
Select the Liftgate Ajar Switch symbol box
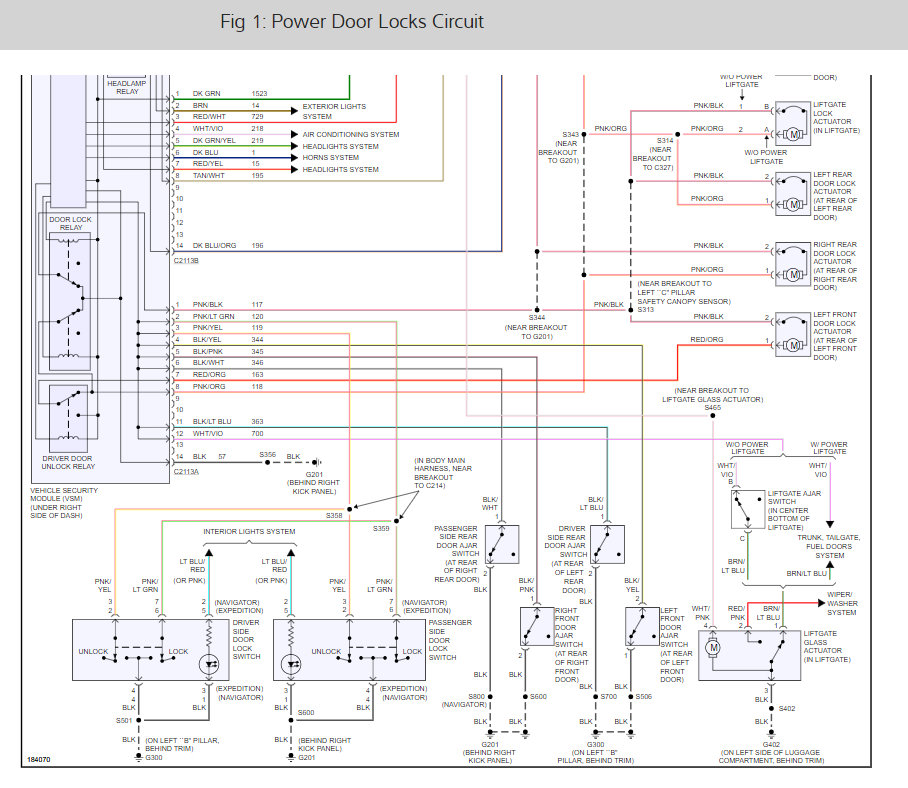[748, 510]
